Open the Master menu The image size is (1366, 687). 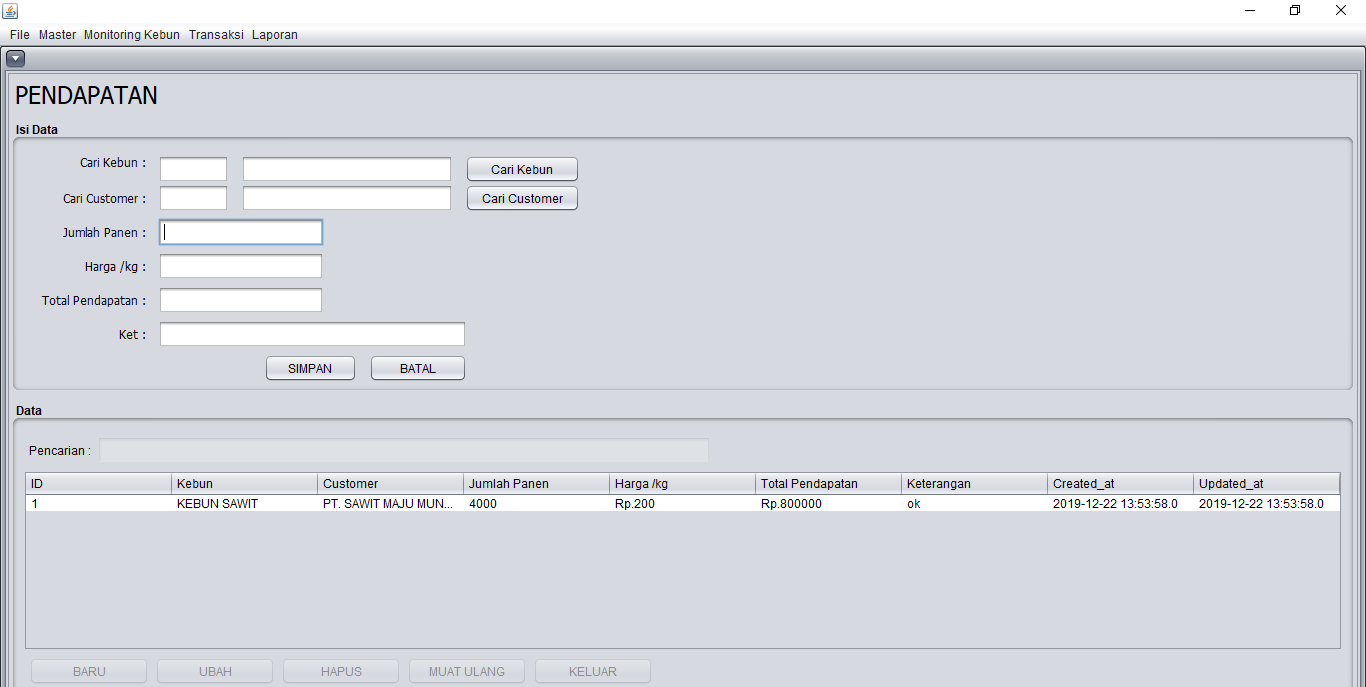click(57, 34)
